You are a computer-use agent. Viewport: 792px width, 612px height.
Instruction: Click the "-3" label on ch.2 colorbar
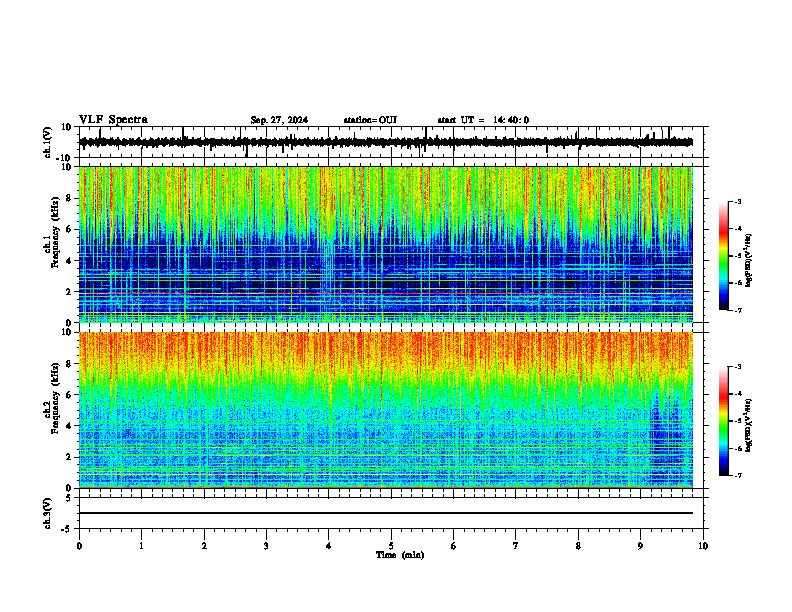[738, 367]
